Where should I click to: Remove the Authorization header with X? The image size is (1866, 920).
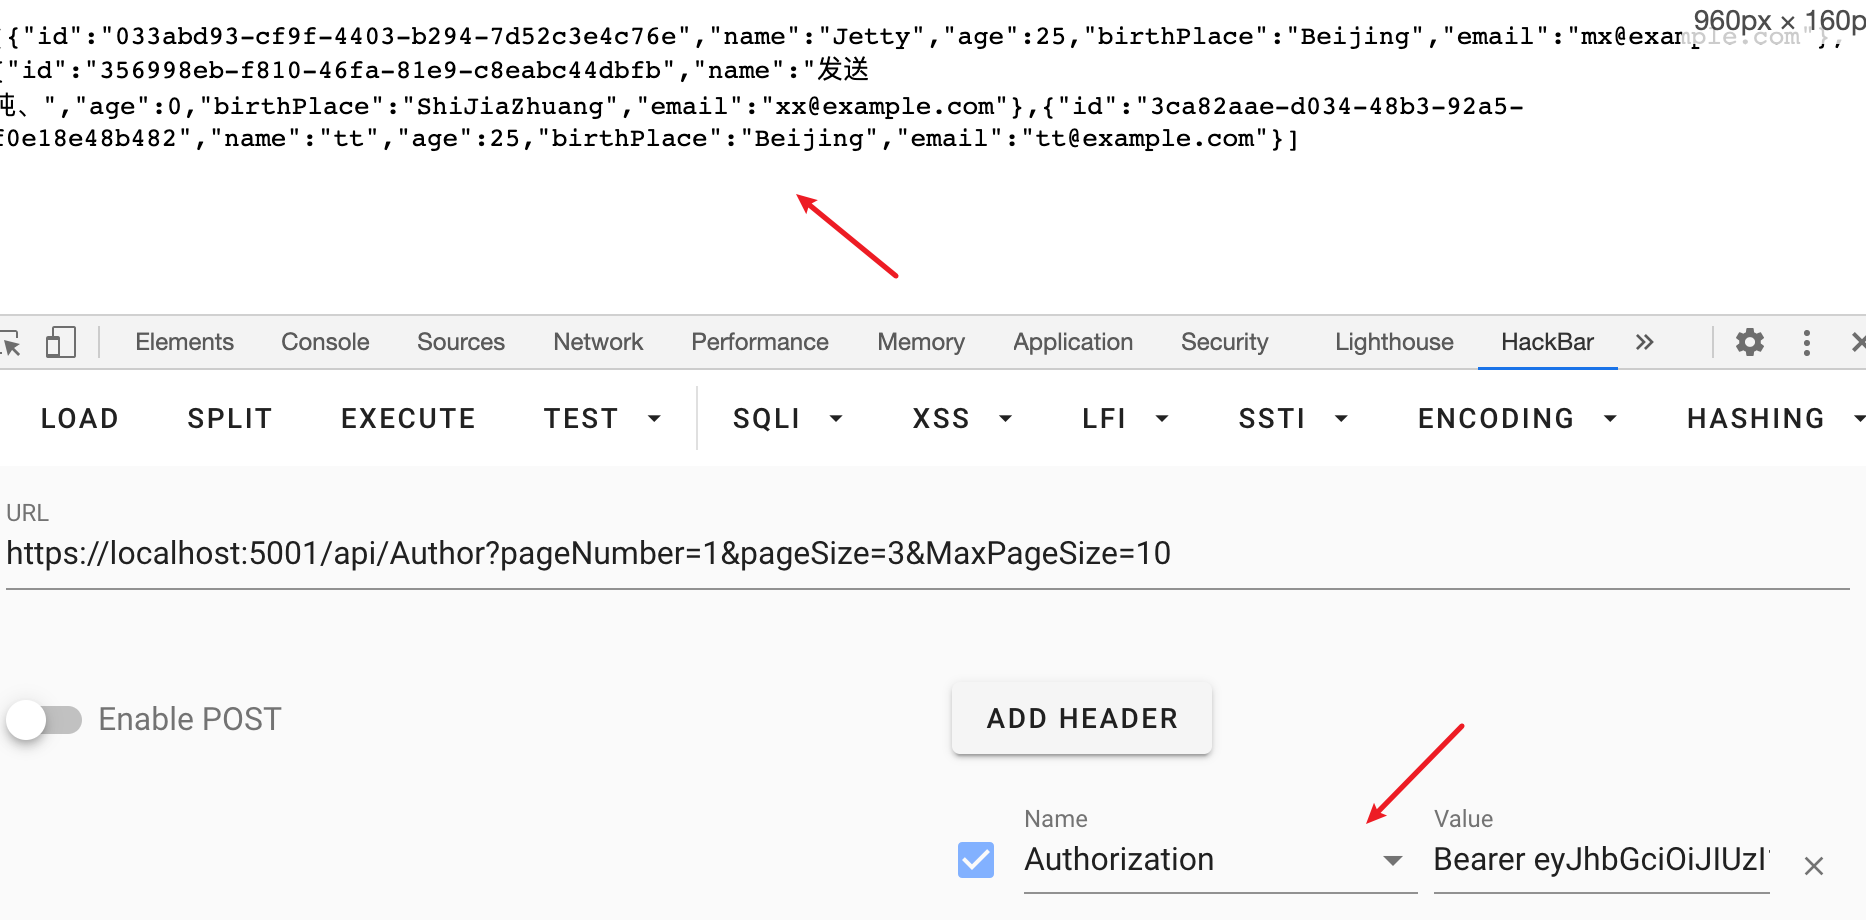tap(1813, 866)
